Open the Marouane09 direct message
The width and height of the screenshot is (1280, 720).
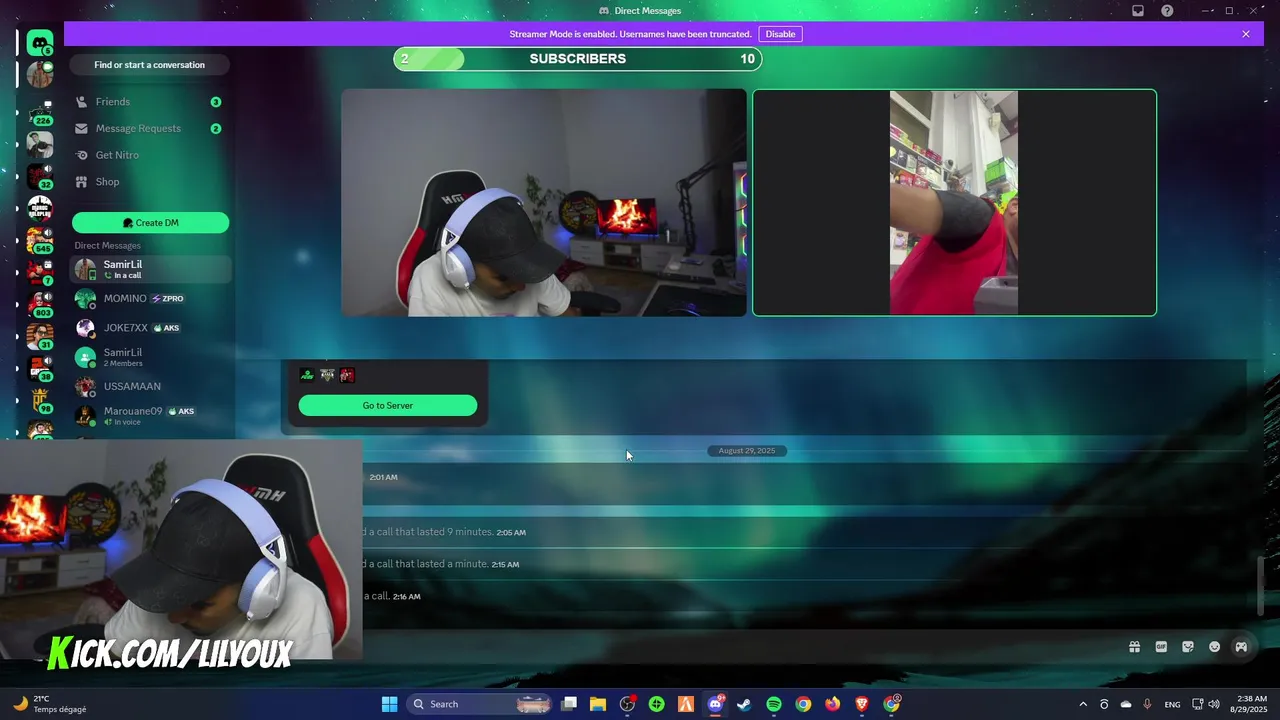coord(150,415)
